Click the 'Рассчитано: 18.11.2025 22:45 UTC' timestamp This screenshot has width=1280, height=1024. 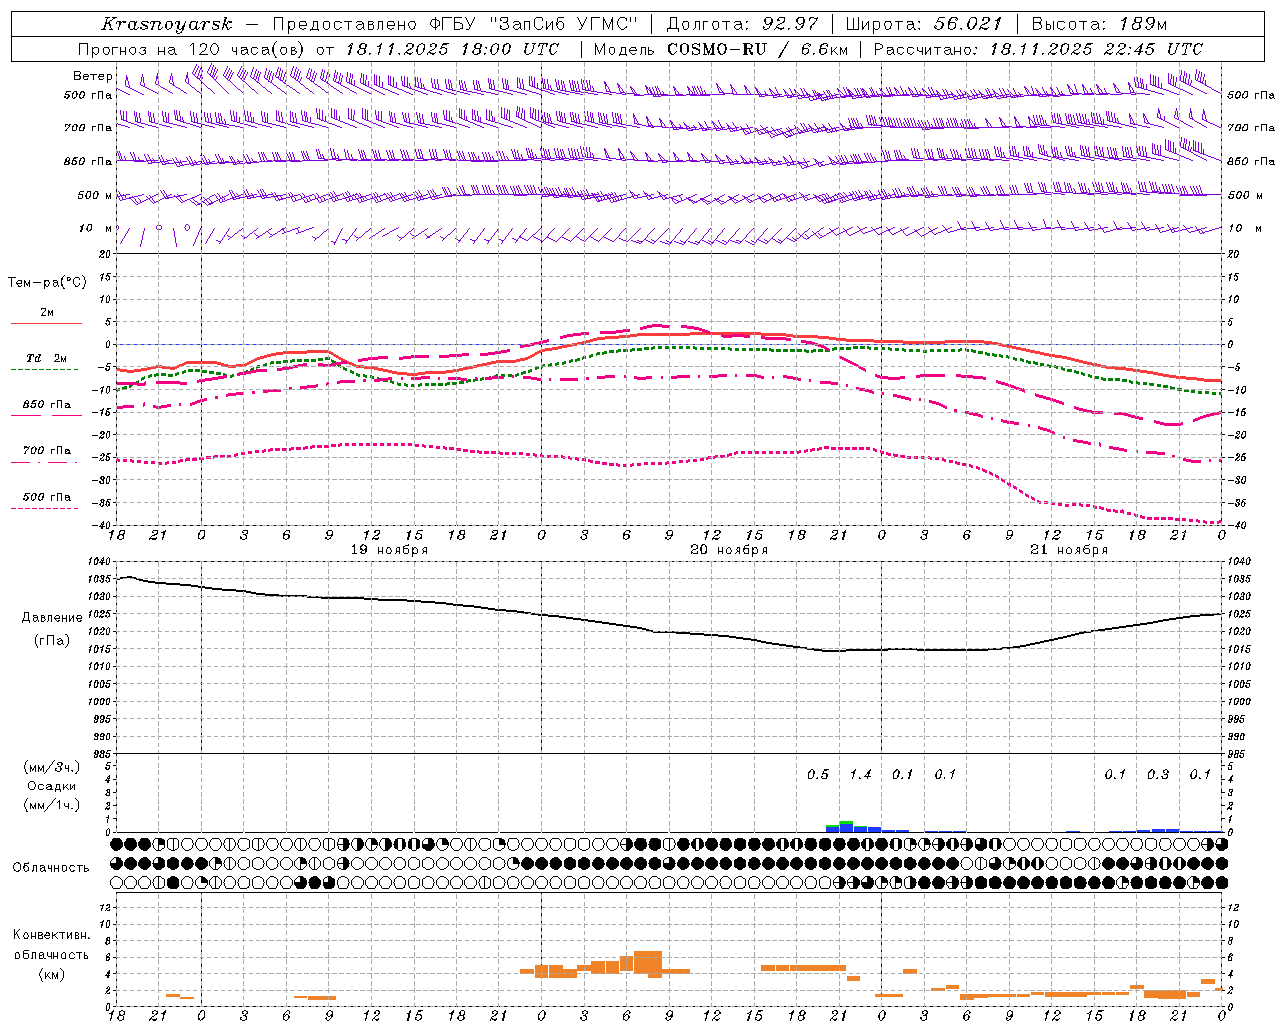[x=1038, y=49]
